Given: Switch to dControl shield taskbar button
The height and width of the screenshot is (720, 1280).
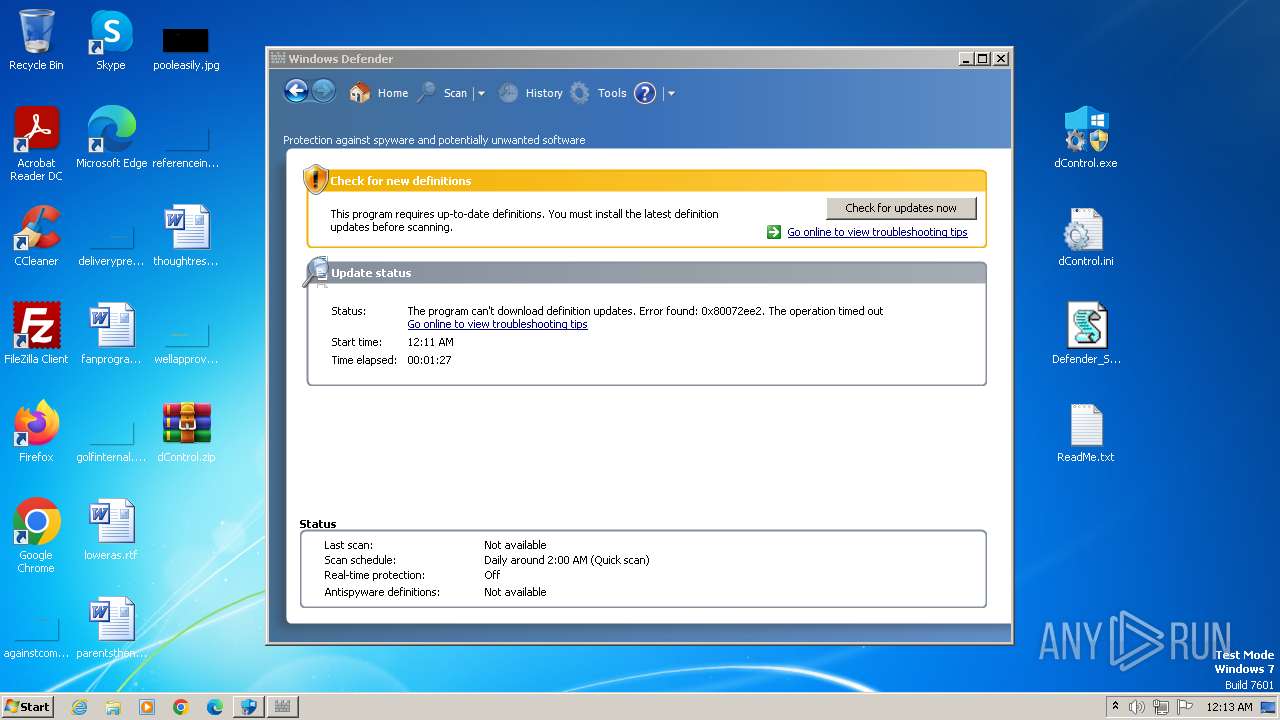Looking at the screenshot, I should point(248,707).
